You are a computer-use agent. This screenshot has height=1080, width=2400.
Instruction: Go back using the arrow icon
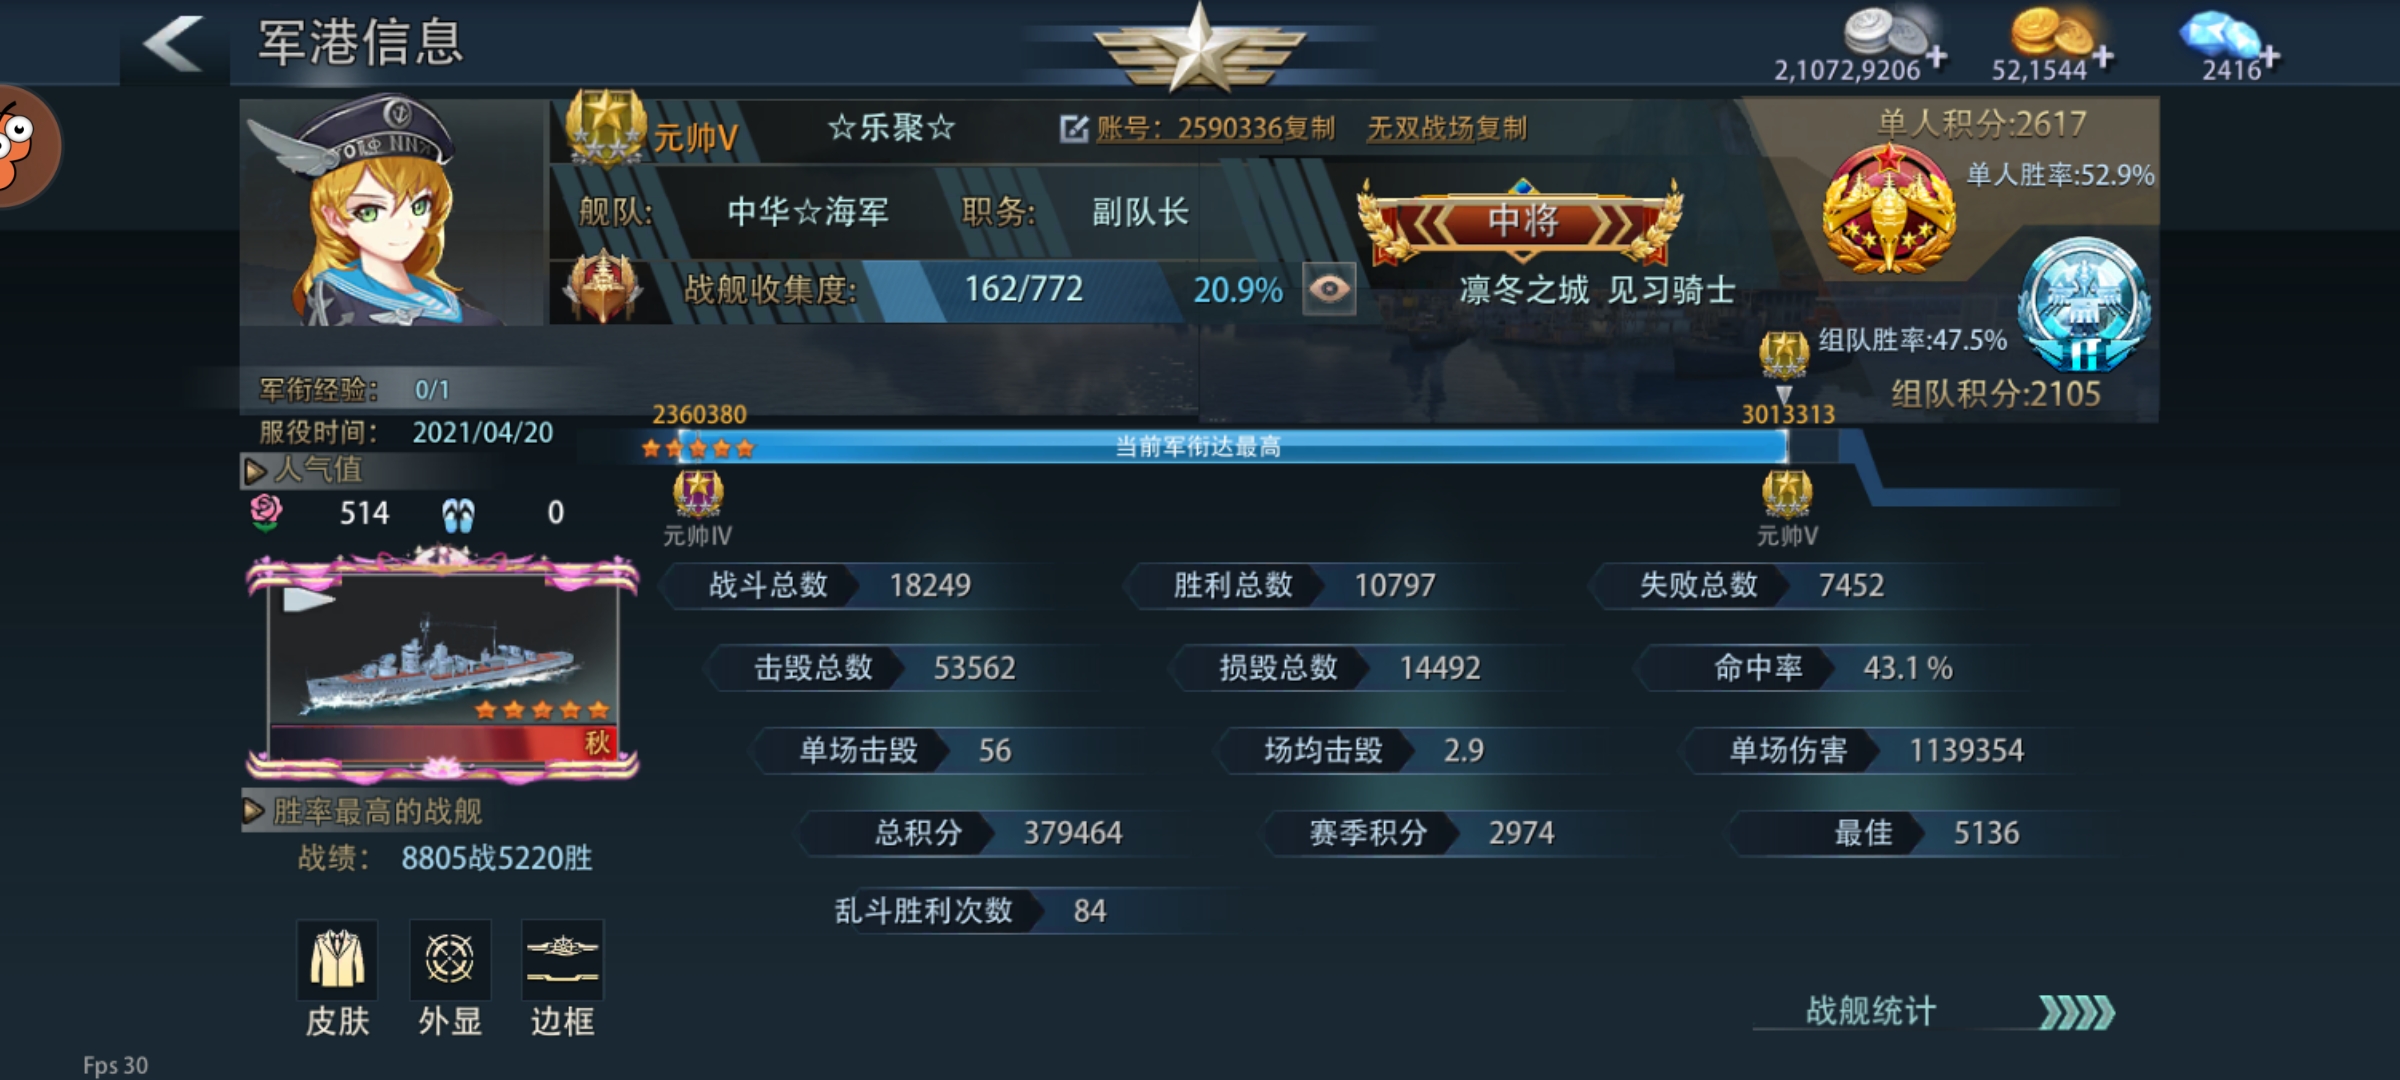click(174, 44)
